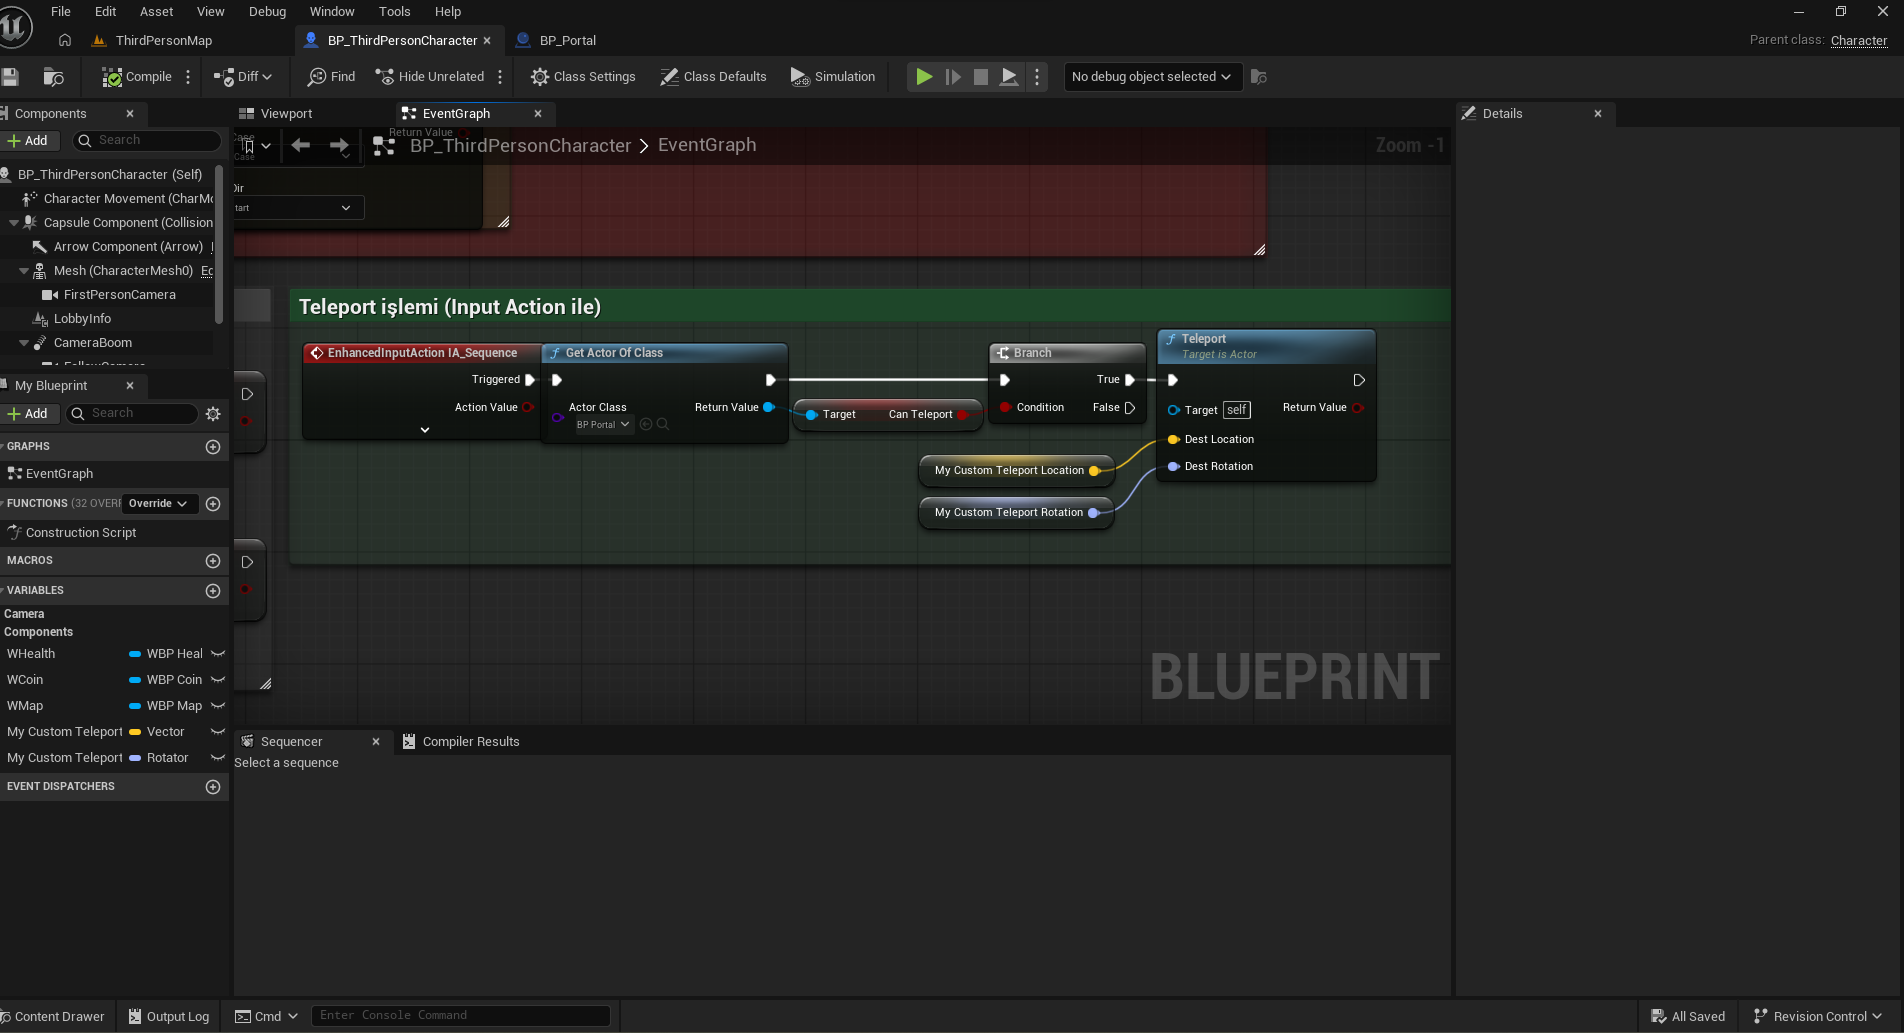Screen dimensions: 1904x1033
Task: Compile the blueprint
Action: coord(137,77)
